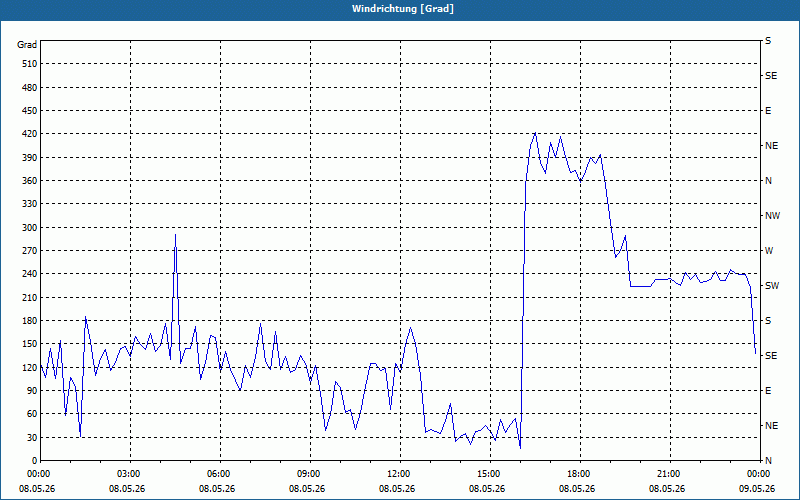
Task: Click the 18:00 time label
Action: pos(578,474)
